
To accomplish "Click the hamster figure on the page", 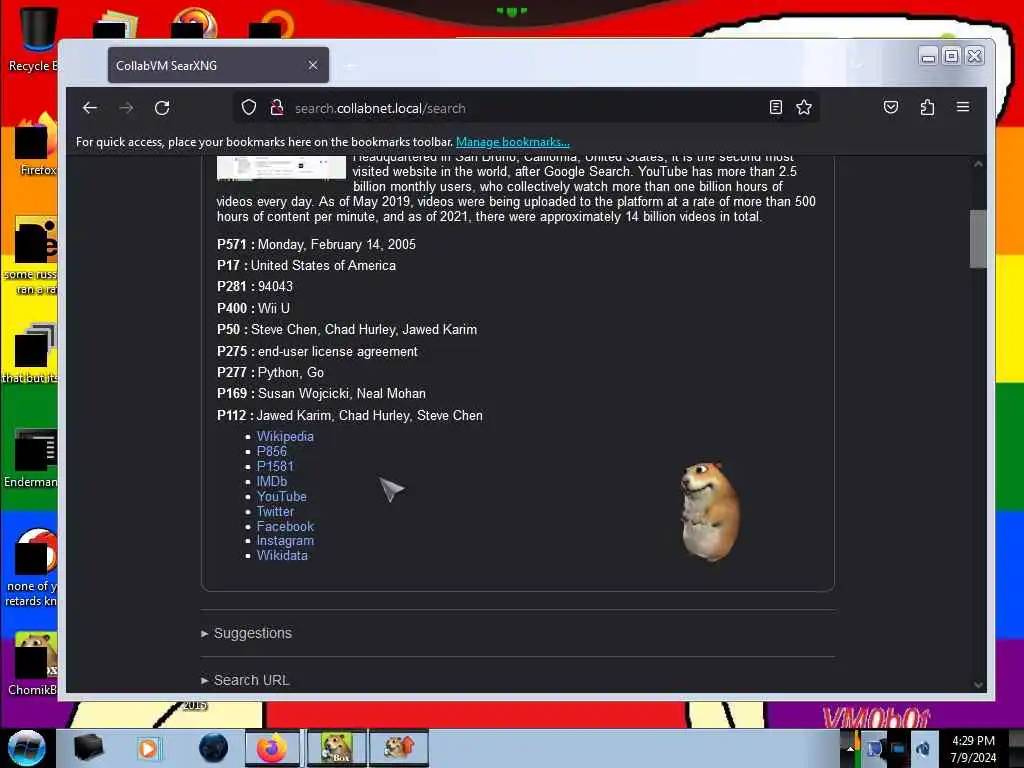I will (x=710, y=511).
